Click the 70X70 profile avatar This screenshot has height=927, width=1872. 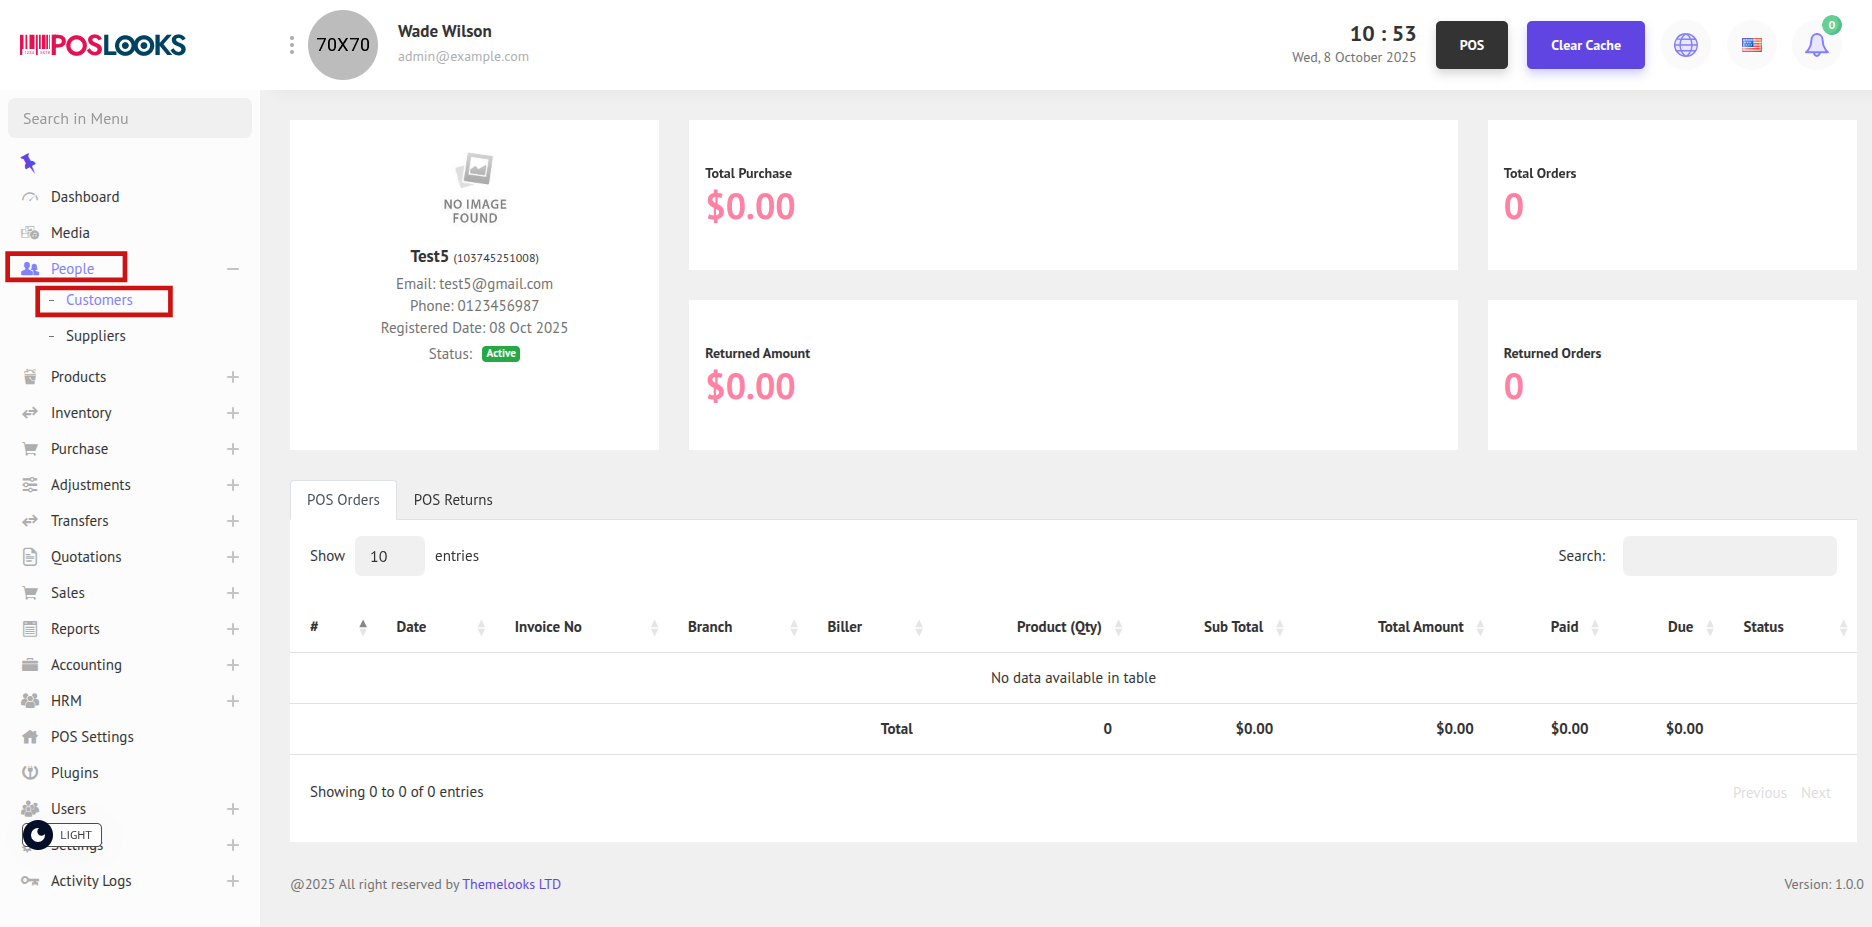(343, 45)
